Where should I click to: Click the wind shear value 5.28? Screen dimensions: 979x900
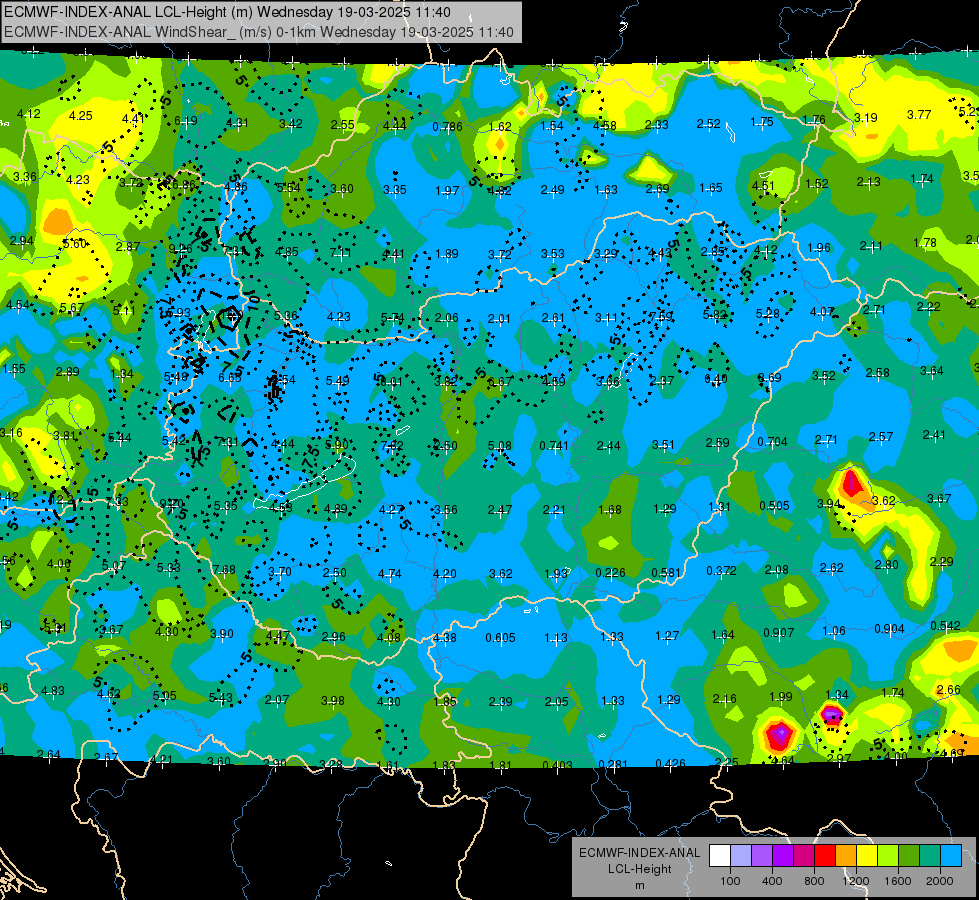pos(768,314)
